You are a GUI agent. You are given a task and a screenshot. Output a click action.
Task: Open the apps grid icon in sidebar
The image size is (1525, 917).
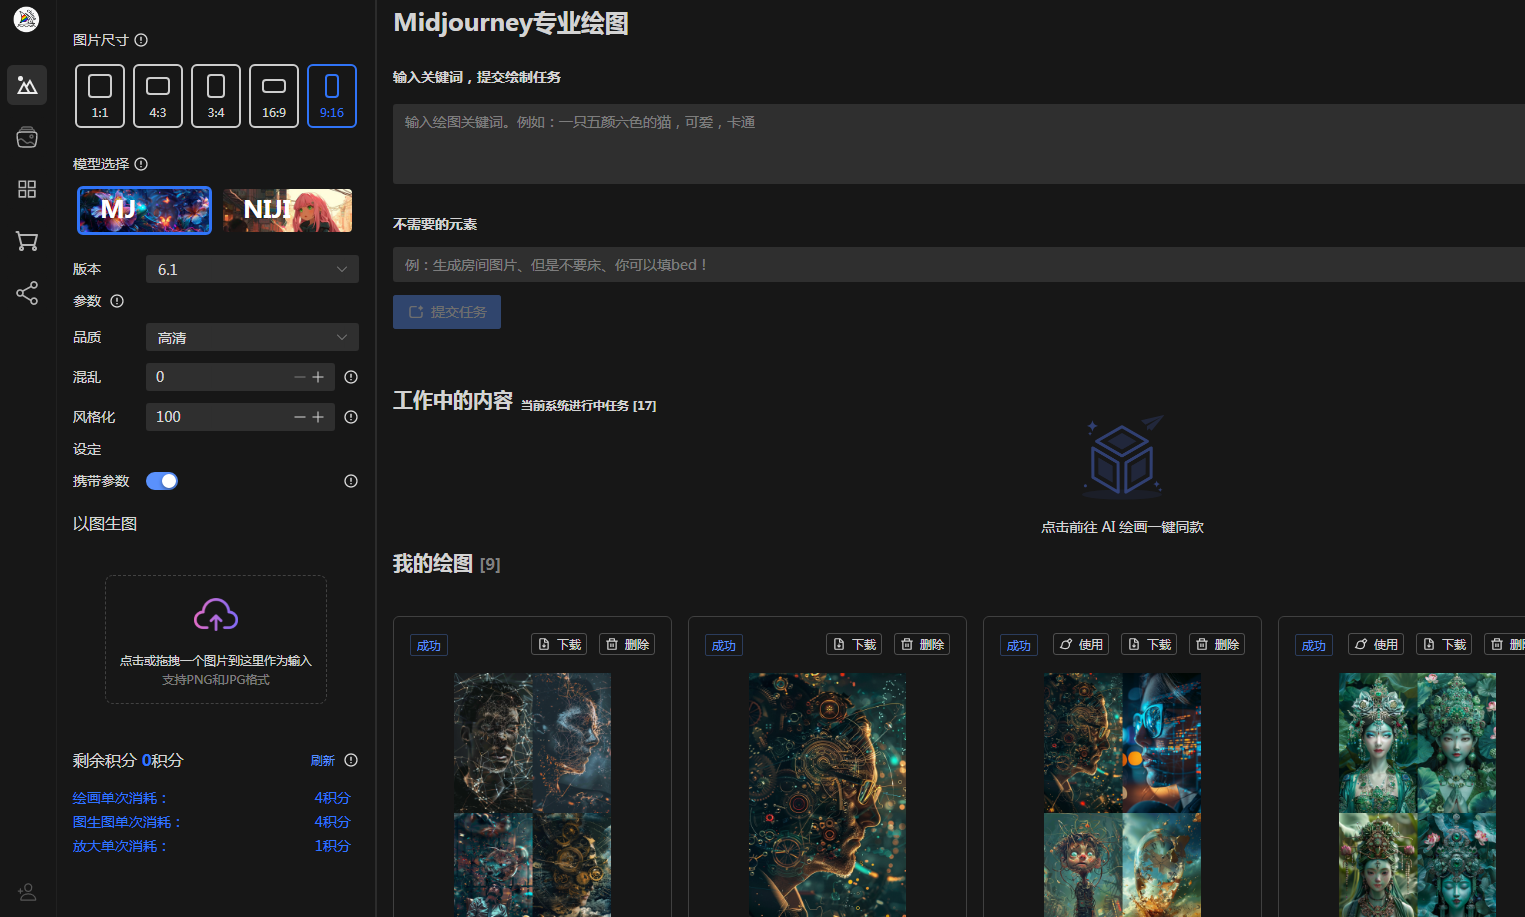point(27,189)
